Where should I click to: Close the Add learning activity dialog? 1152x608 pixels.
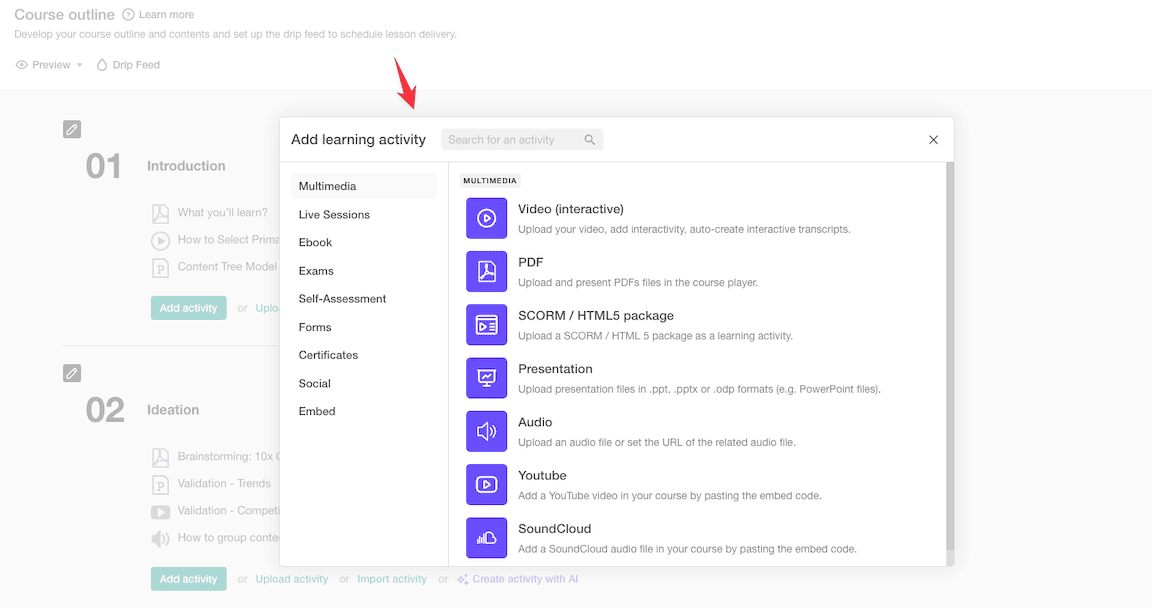tap(933, 140)
